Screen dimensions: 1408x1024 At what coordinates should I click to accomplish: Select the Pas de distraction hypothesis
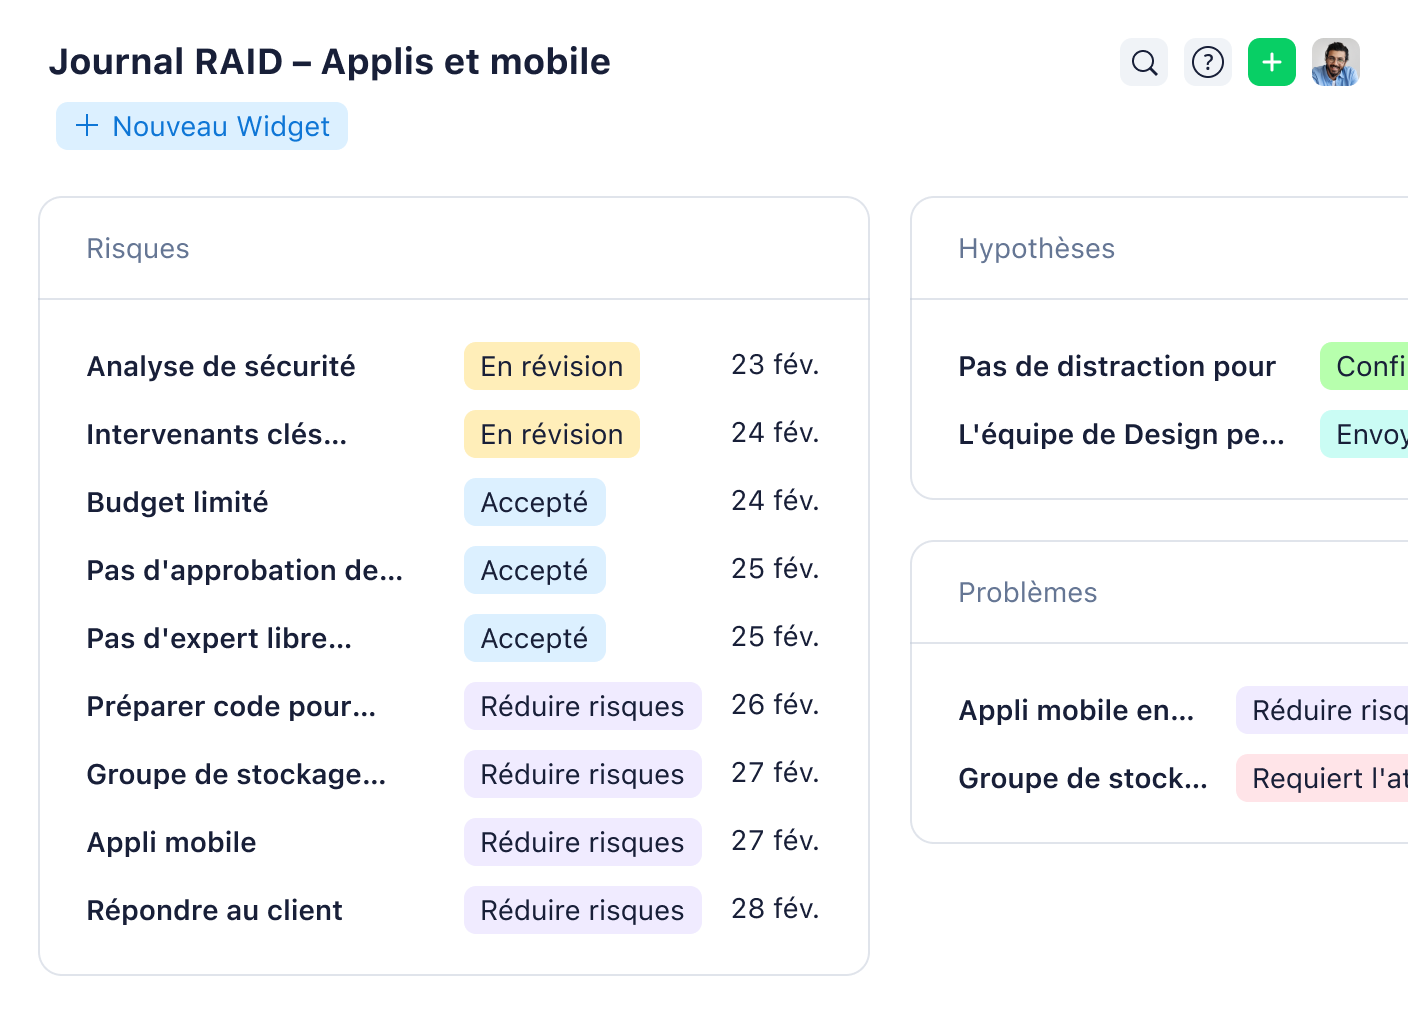tap(1117, 366)
